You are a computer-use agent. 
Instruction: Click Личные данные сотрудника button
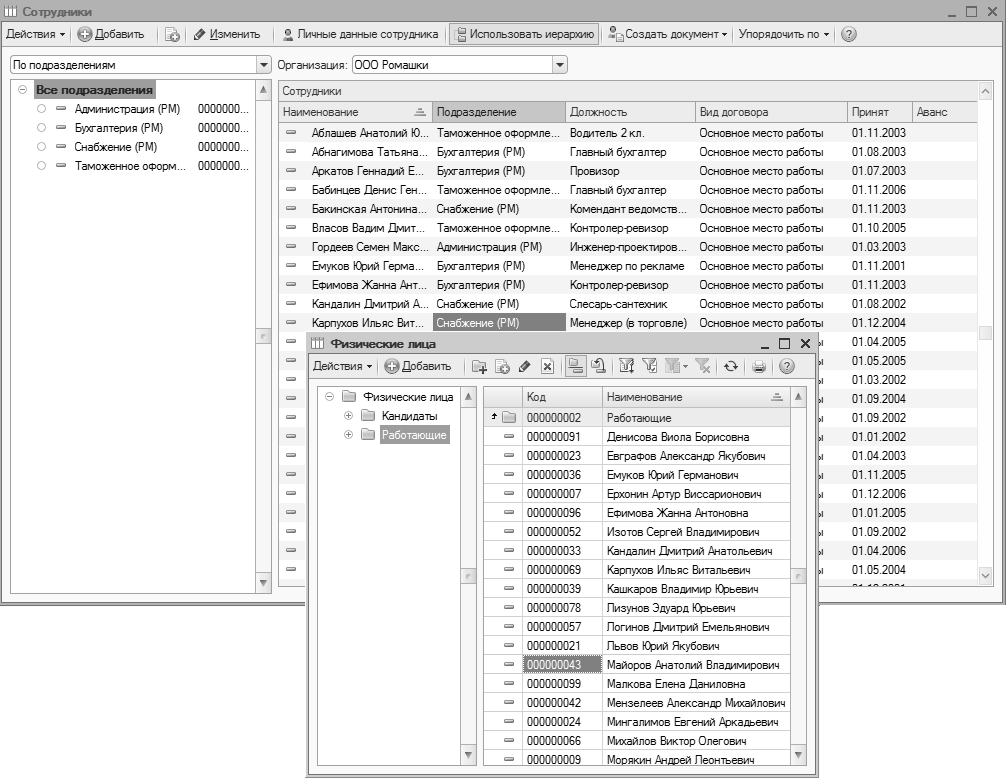pos(359,34)
